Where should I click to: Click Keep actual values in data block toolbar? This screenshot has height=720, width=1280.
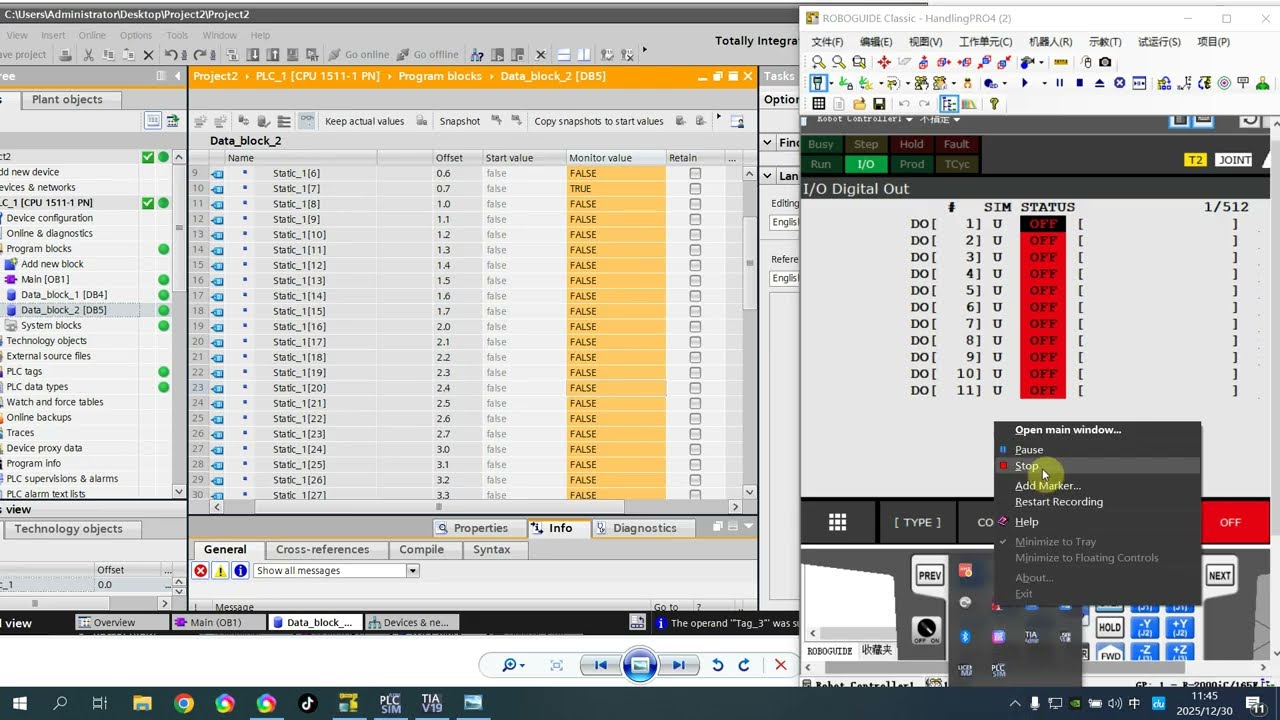pyautogui.click(x=365, y=121)
